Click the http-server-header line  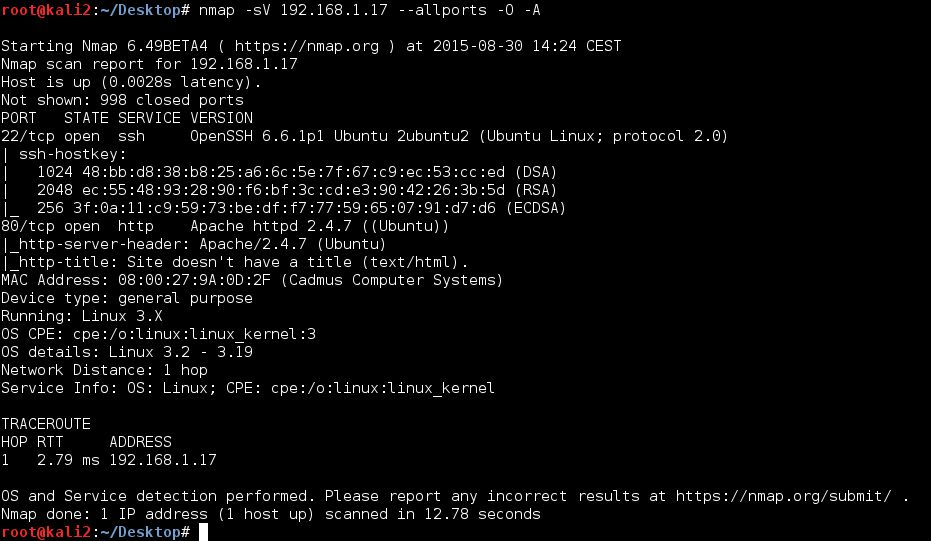(194, 244)
